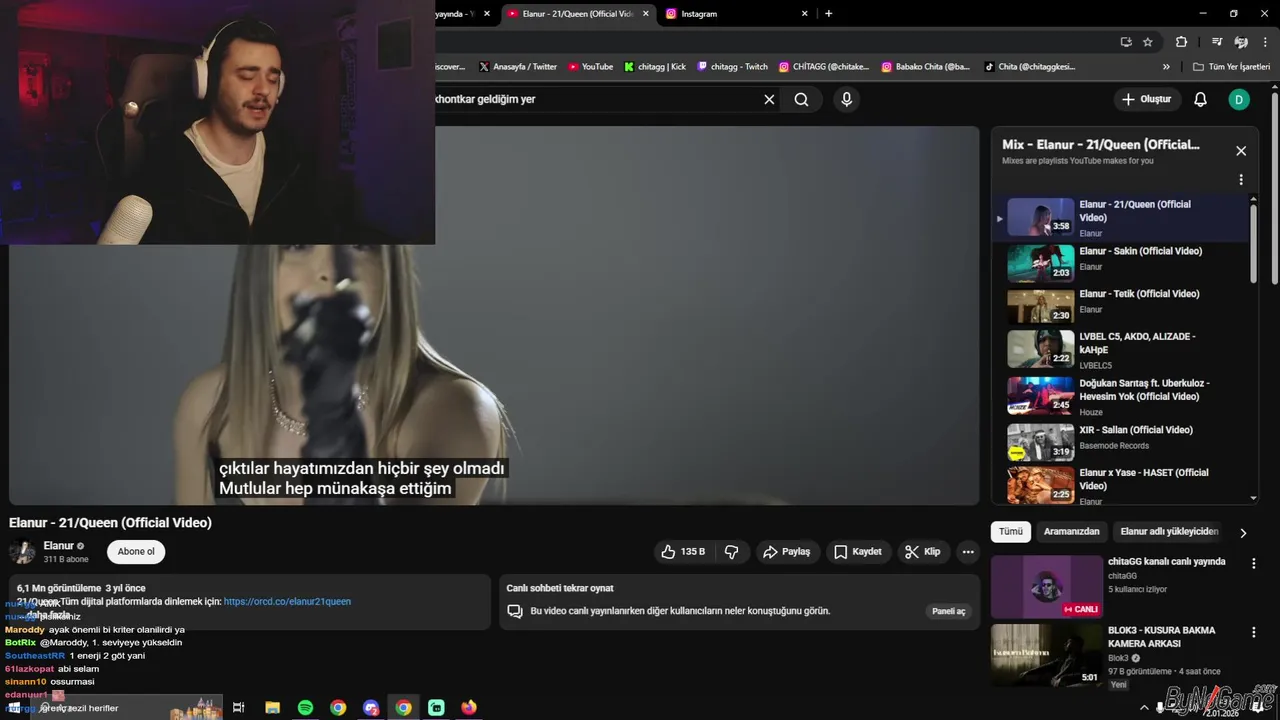
Task: Open the D account avatar menu
Action: tap(1239, 100)
